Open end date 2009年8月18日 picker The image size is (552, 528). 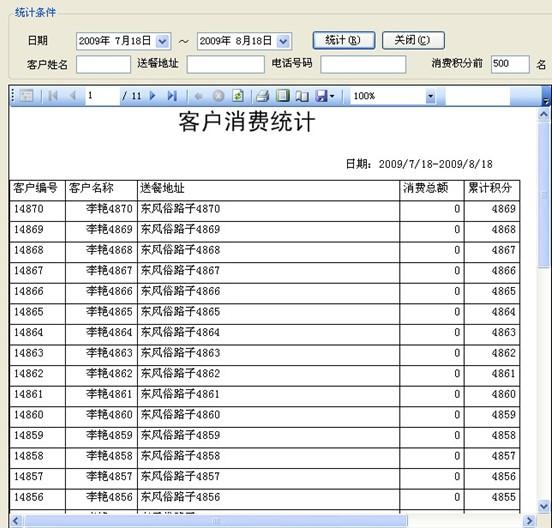283,42
